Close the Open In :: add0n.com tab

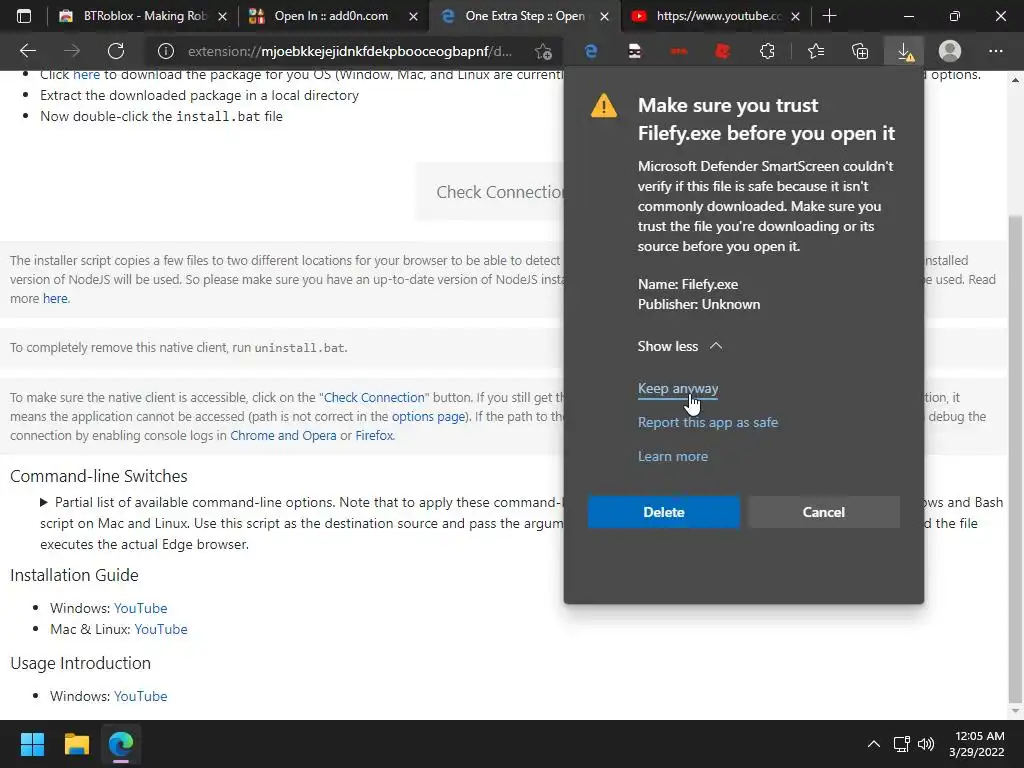click(x=413, y=16)
